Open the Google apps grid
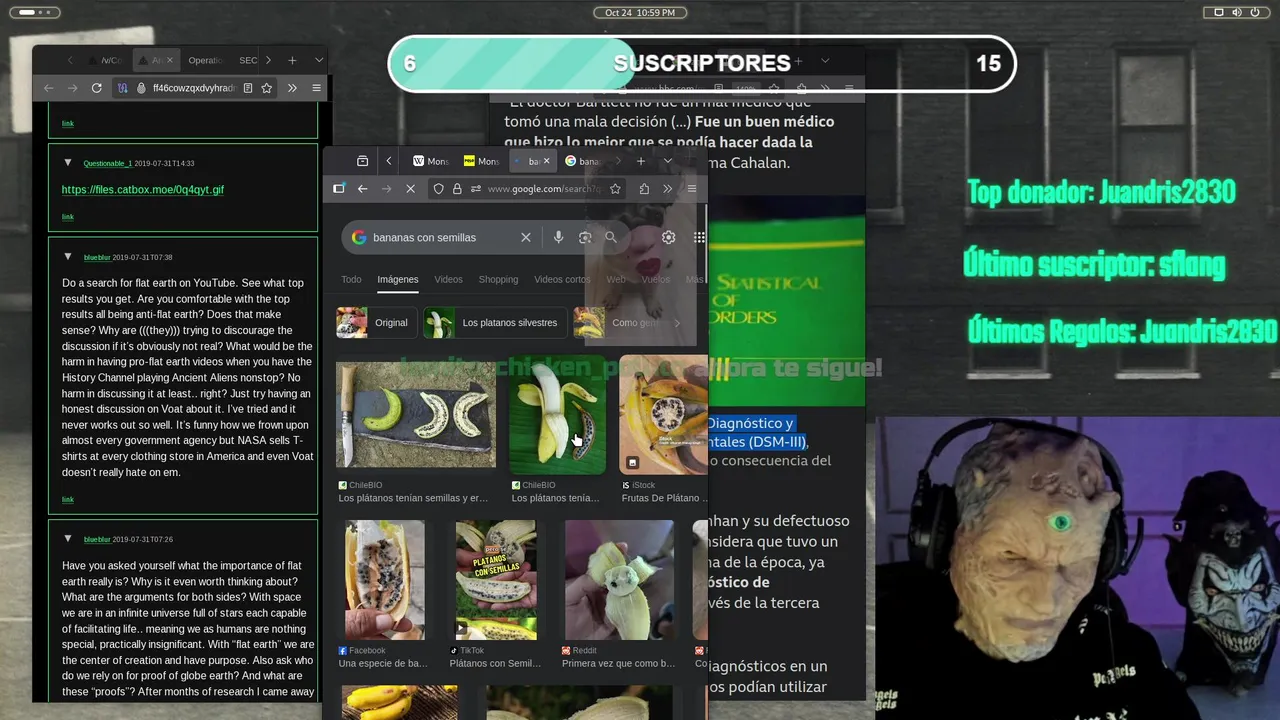 point(699,237)
